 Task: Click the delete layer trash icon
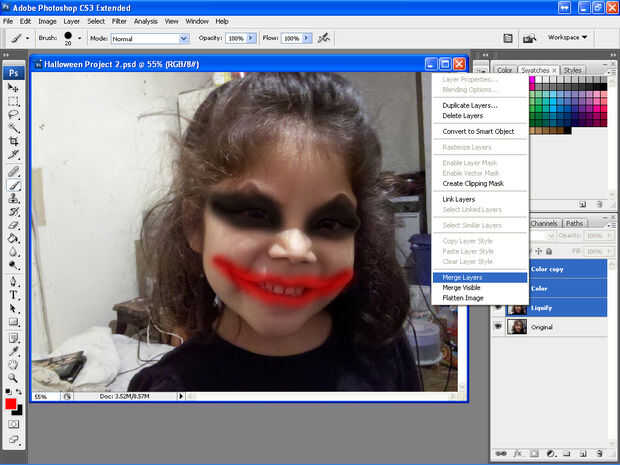pos(599,454)
